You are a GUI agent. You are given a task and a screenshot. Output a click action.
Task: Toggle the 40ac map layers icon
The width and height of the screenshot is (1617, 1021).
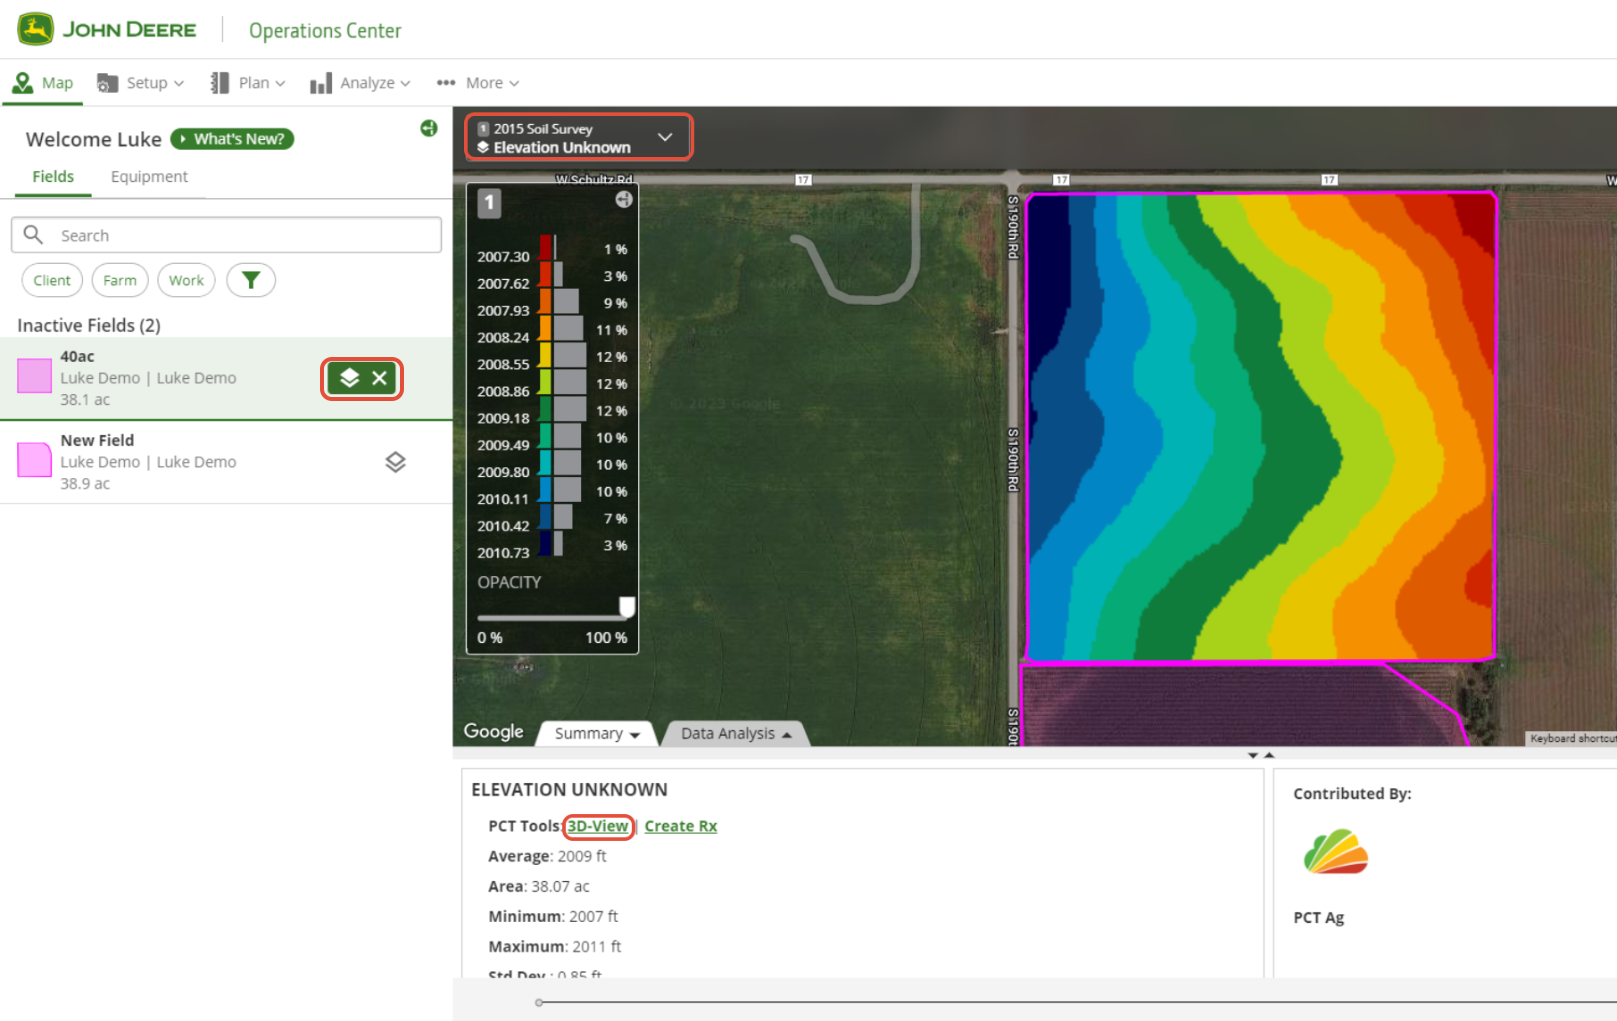pyautogui.click(x=349, y=378)
